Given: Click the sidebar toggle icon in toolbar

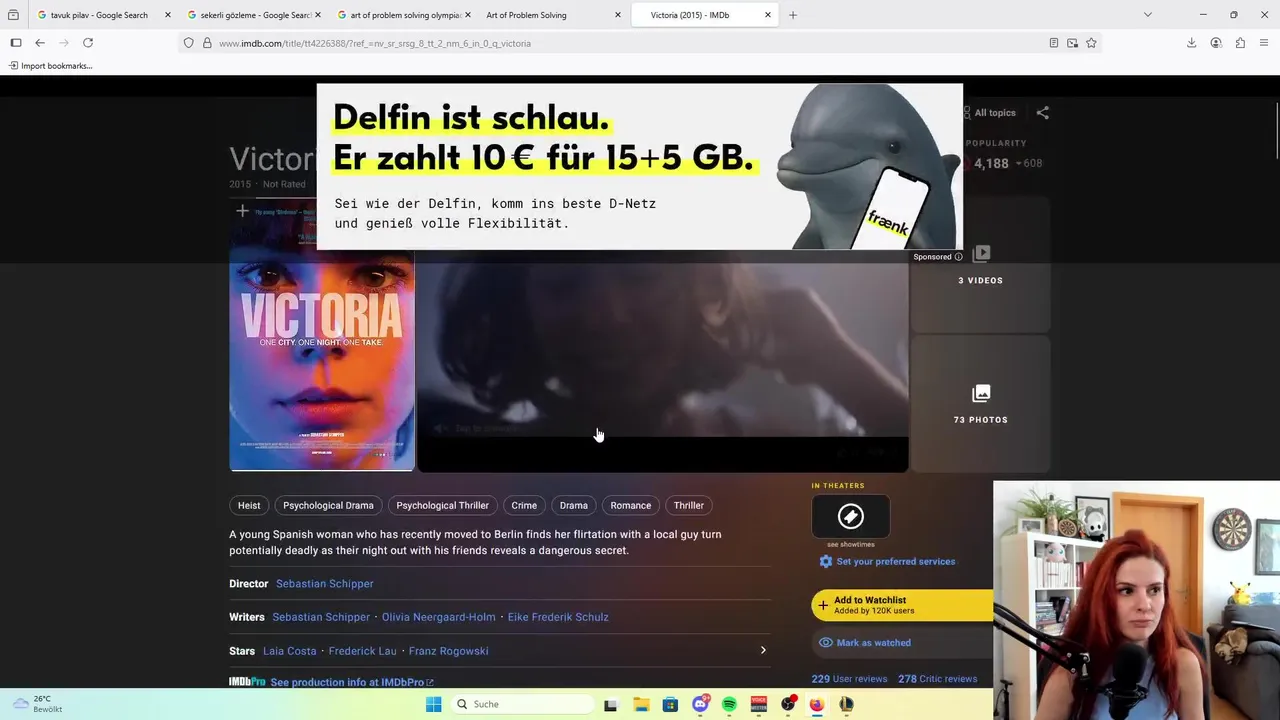Looking at the screenshot, I should (x=16, y=43).
